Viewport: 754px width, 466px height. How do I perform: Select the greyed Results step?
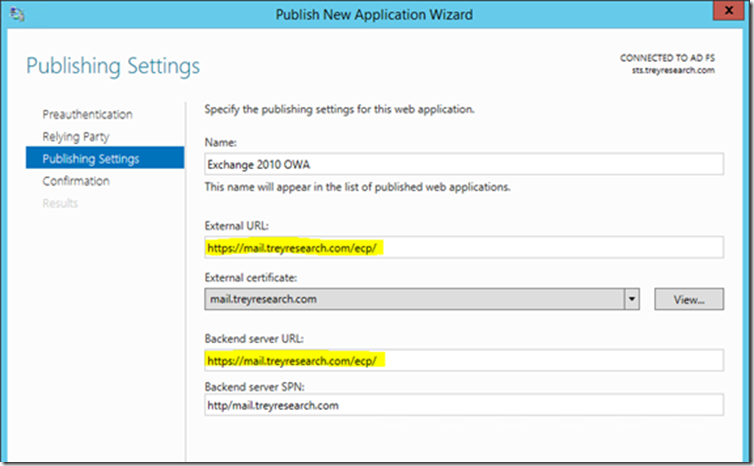point(60,203)
